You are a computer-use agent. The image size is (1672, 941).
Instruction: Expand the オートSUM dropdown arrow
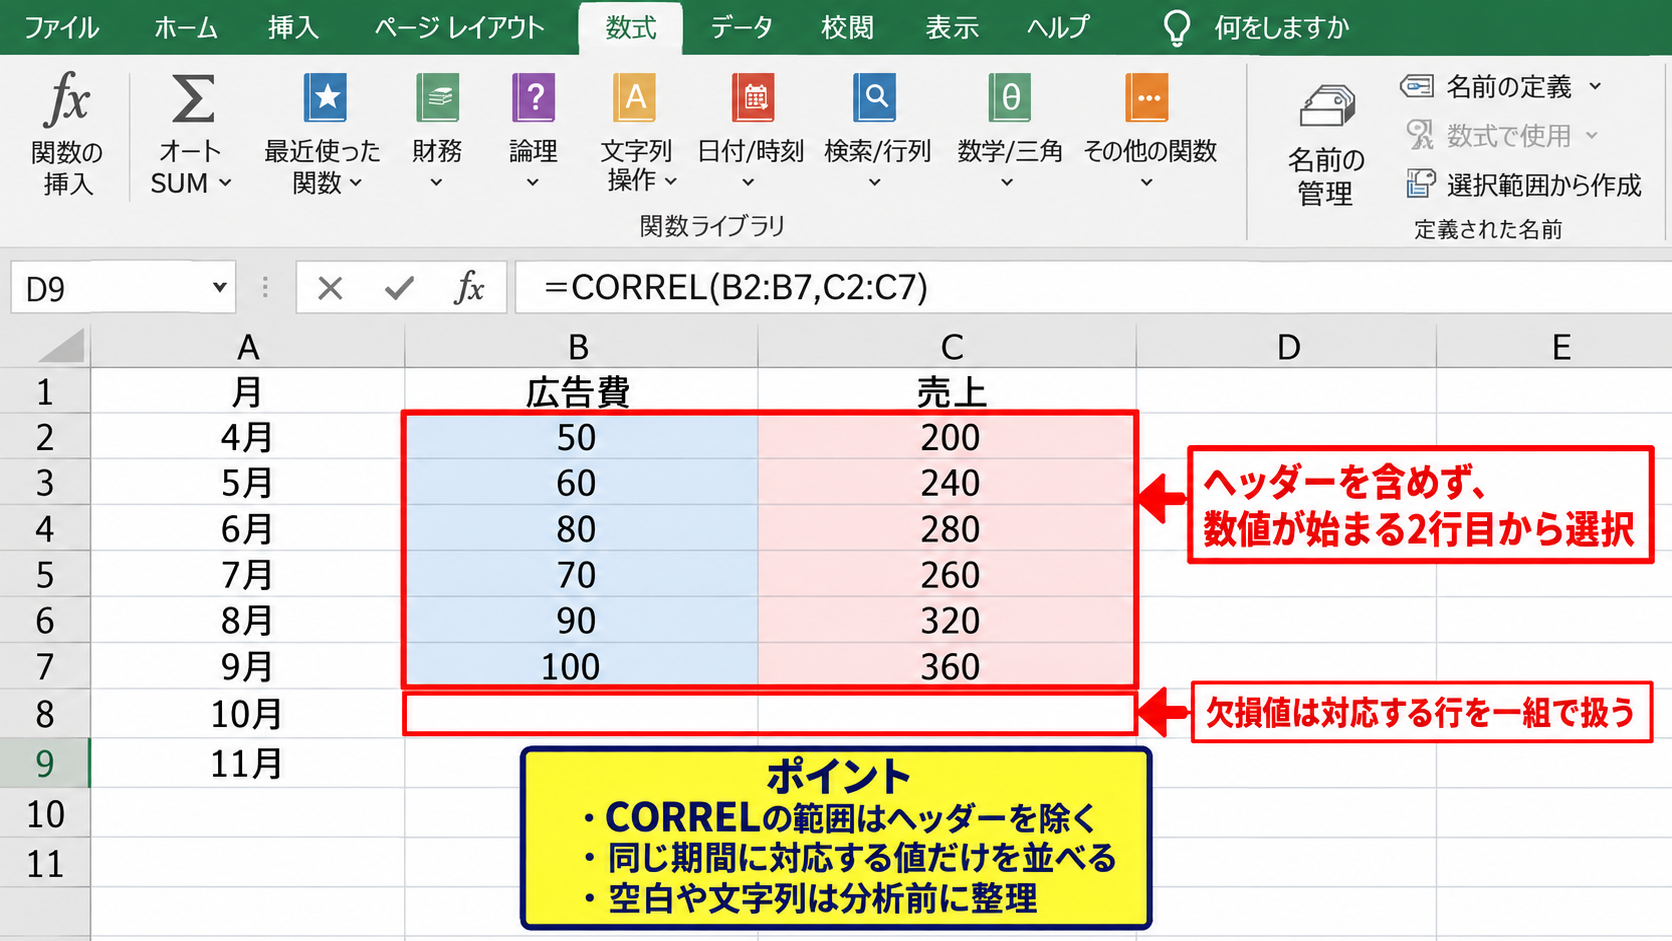tap(225, 183)
